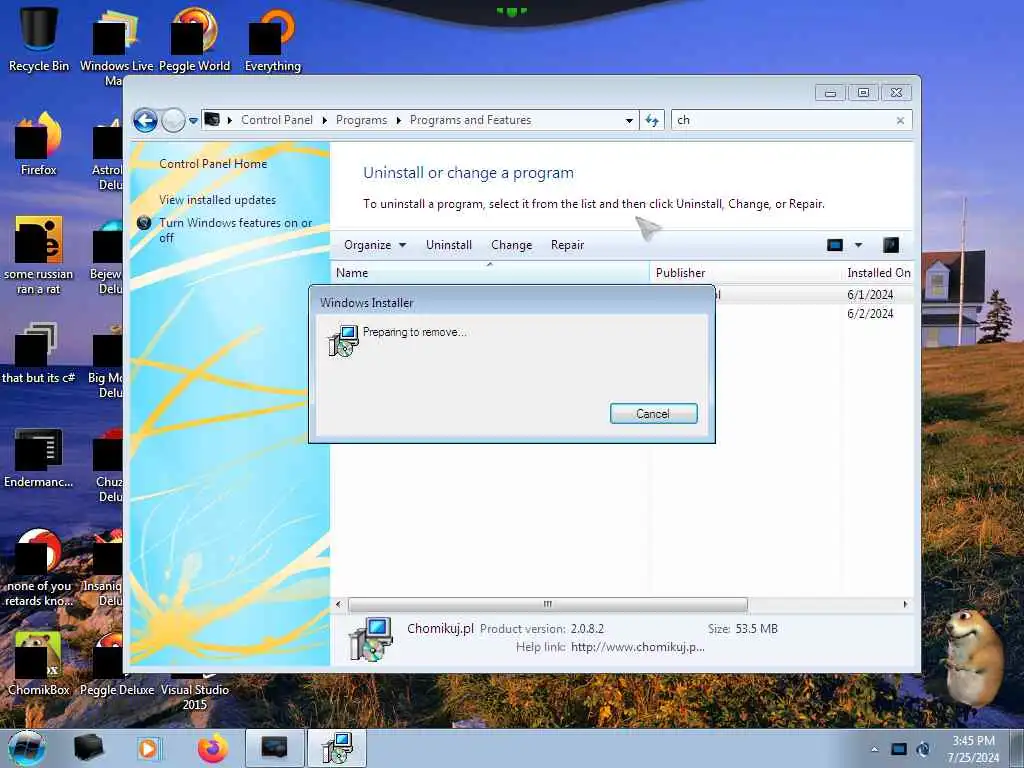Select Windows Live Mail desktop shortcut
The height and width of the screenshot is (768, 1024).
pos(116,38)
